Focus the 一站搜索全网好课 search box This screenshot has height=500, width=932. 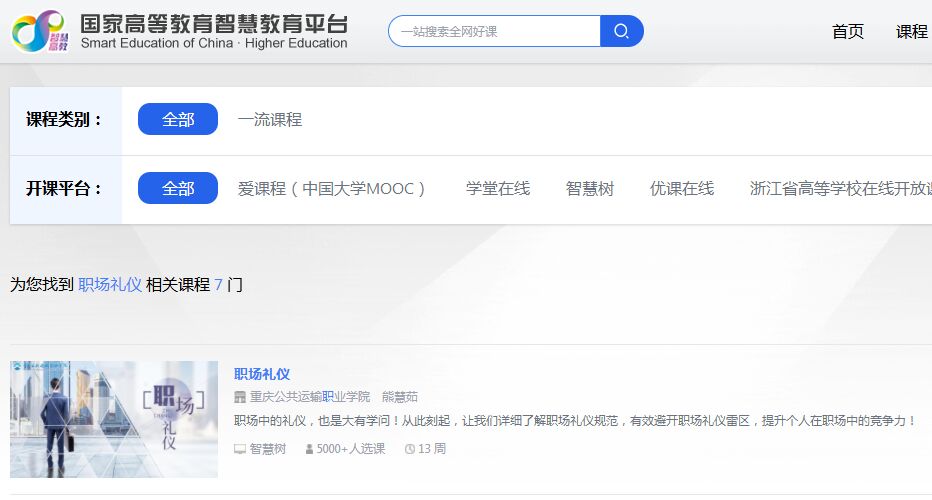click(x=495, y=31)
